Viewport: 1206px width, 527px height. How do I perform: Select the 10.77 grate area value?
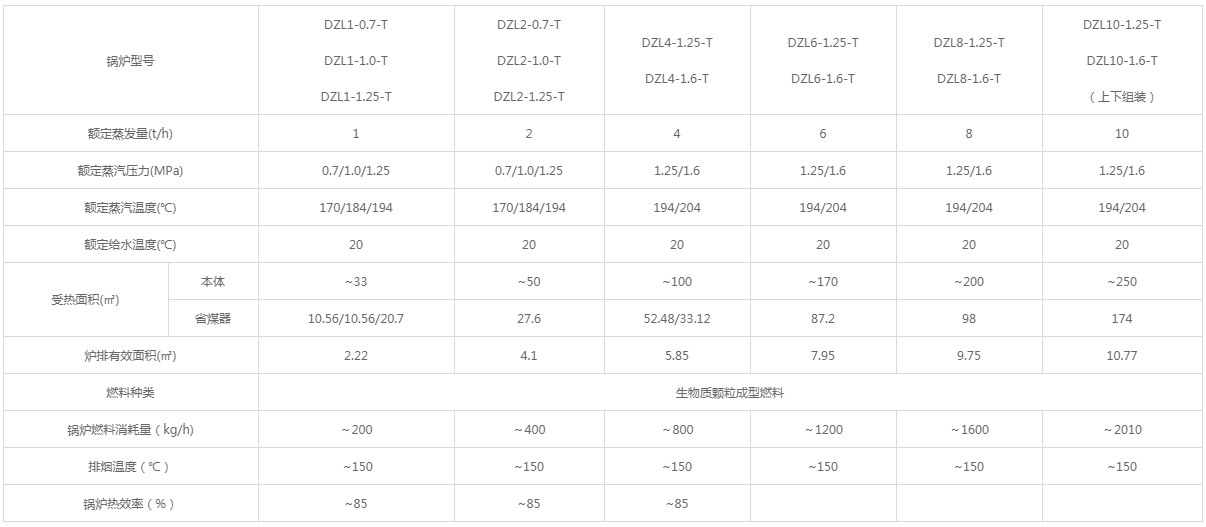[1121, 356]
